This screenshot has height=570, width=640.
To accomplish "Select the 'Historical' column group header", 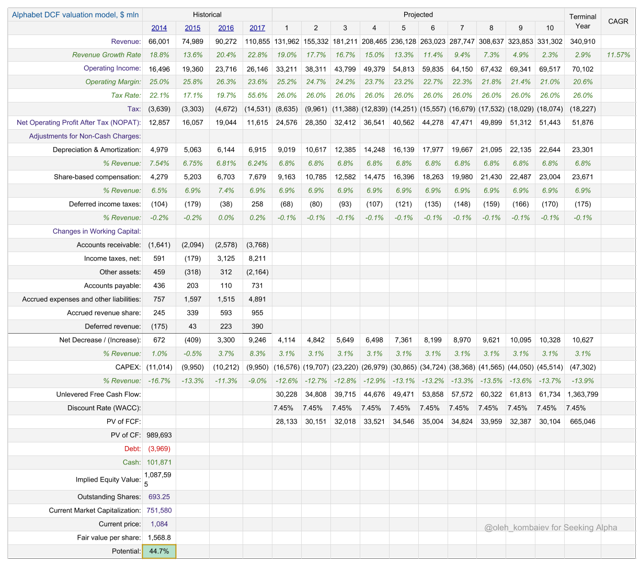I will point(207,15).
